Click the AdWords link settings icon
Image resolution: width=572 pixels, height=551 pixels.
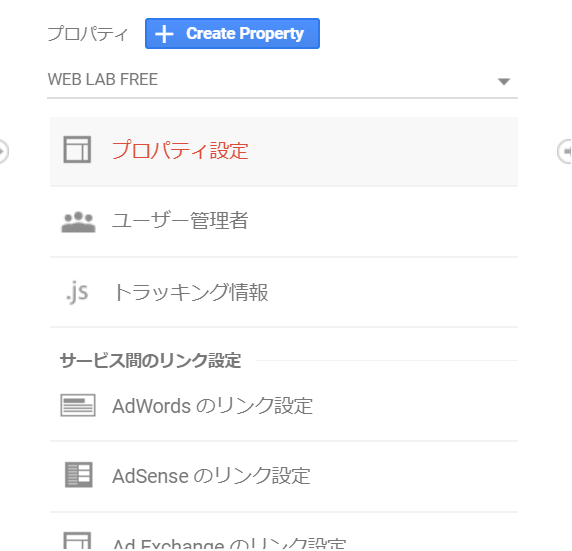point(78,405)
